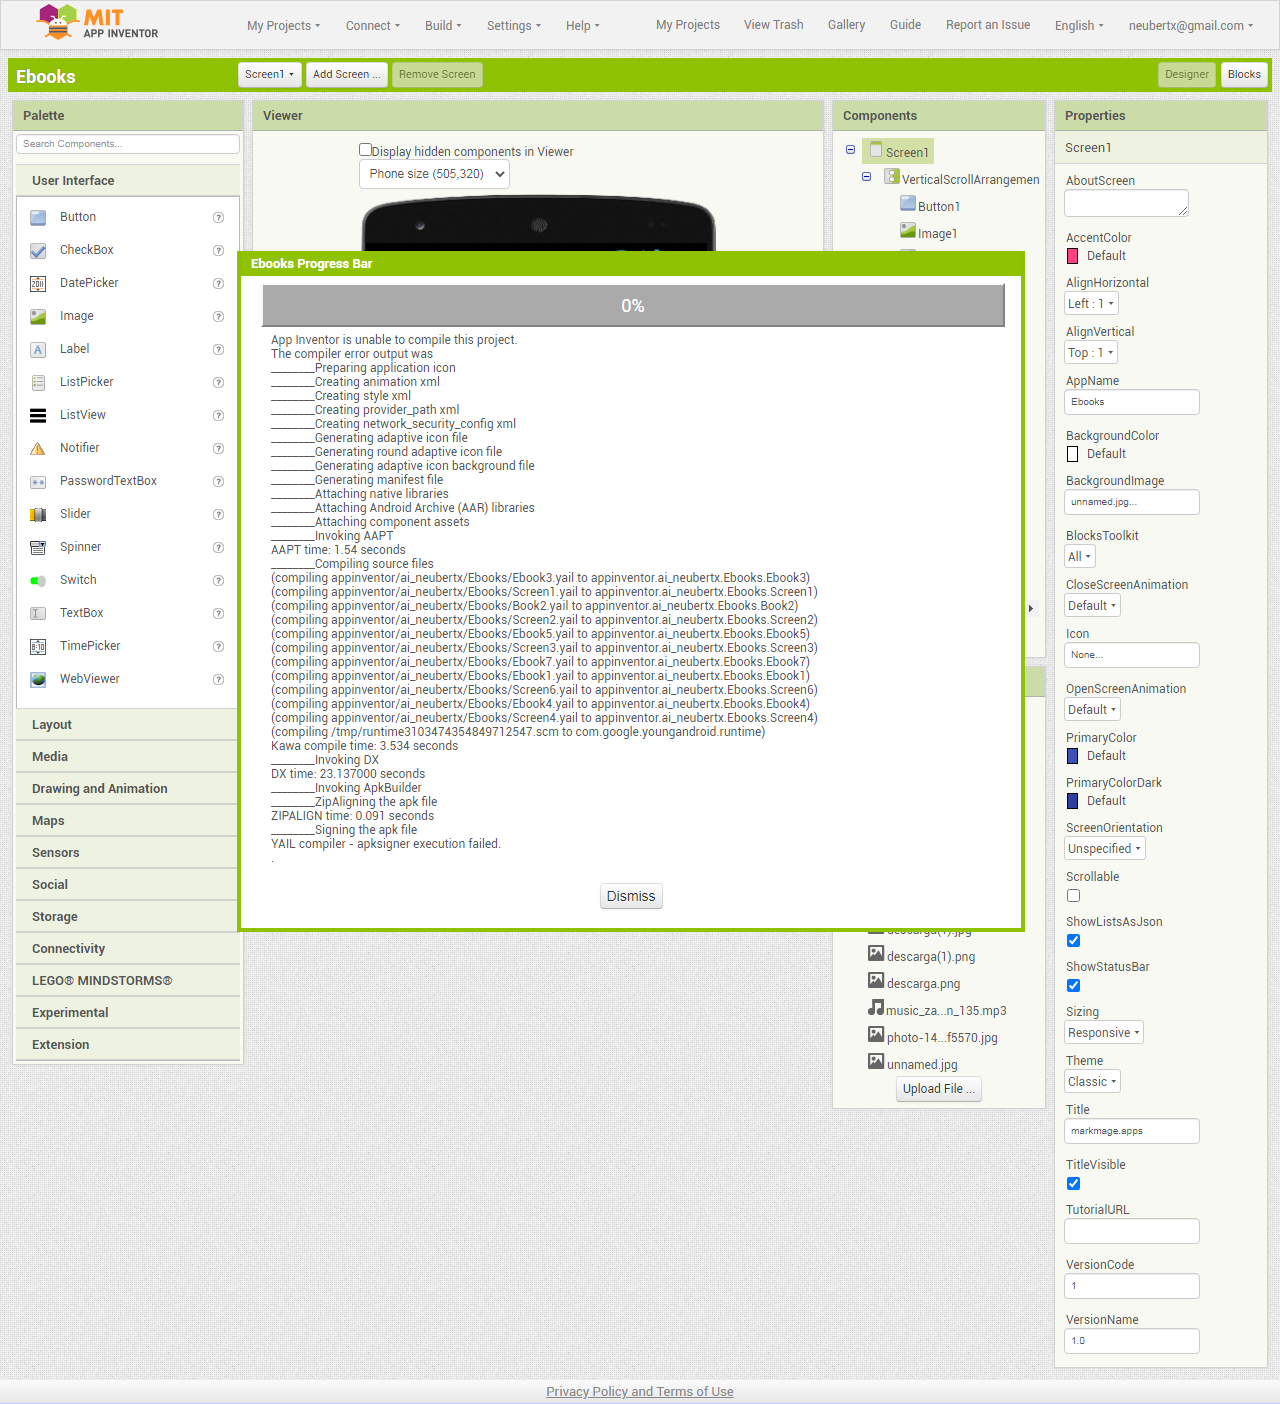1280x1404 pixels.
Task: Click the Notifier warning icon in Palette
Action: 38,448
